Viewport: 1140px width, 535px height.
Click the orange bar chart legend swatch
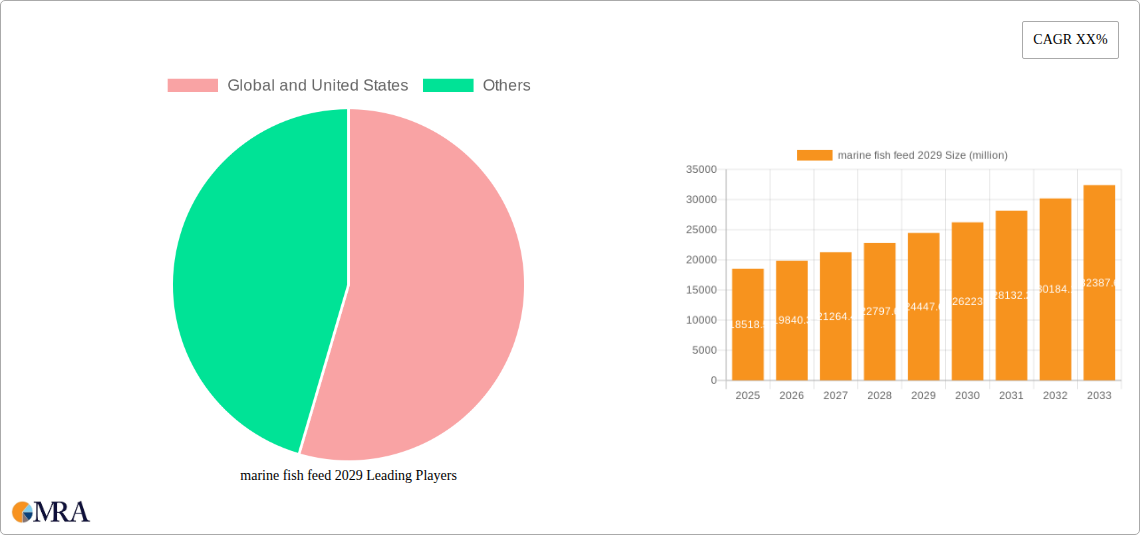(x=814, y=155)
